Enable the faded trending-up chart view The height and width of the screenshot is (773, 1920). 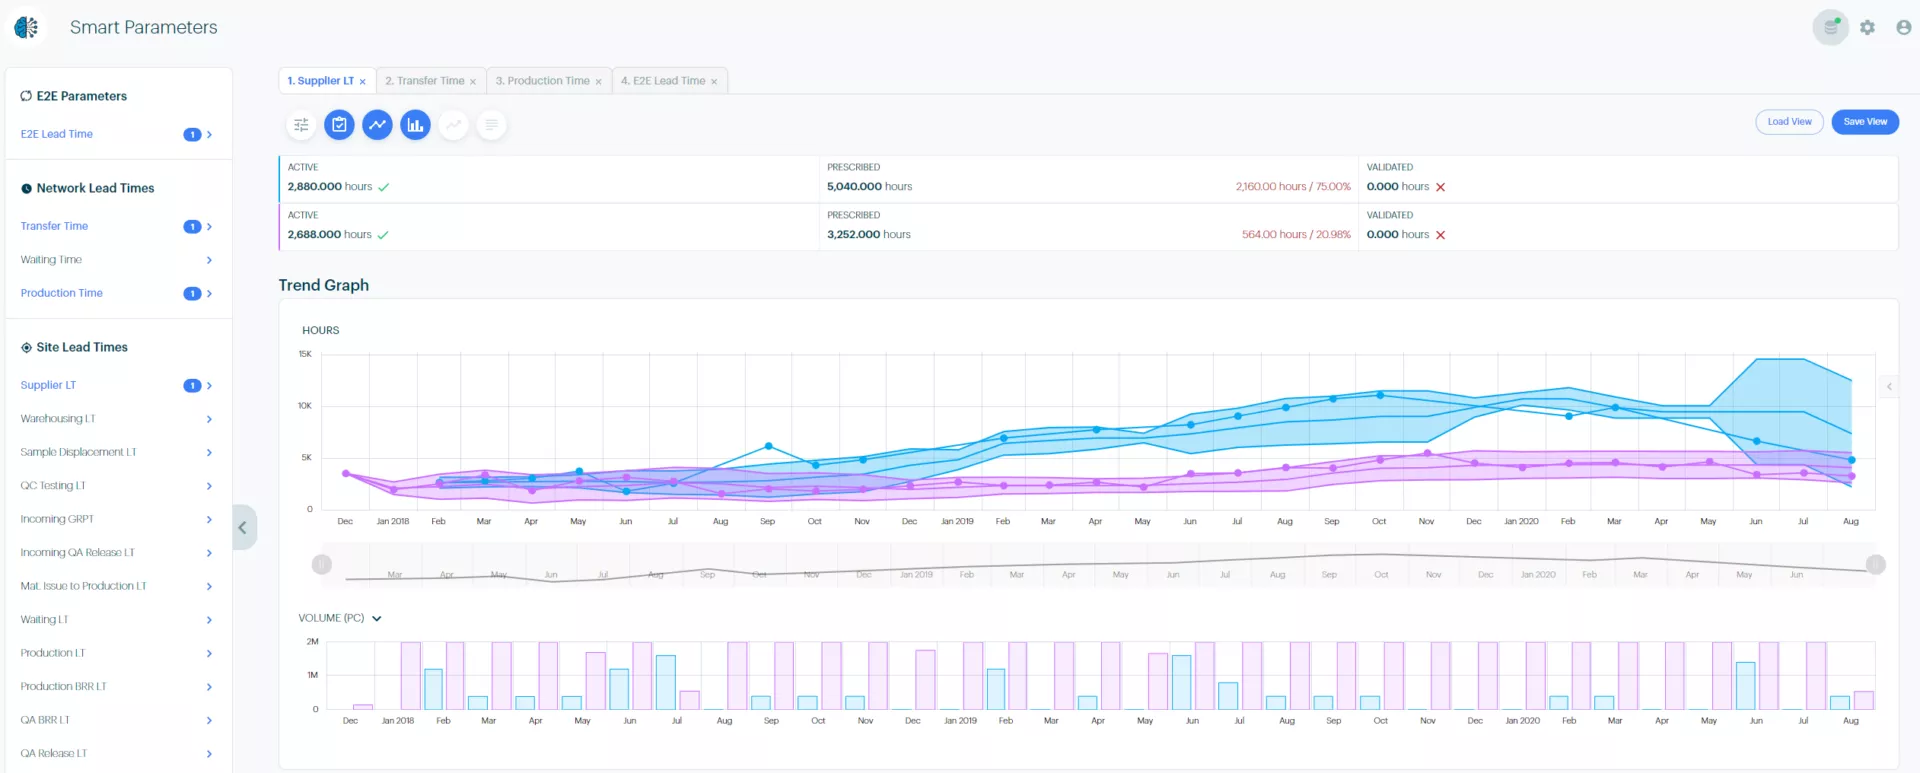pyautogui.click(x=453, y=125)
